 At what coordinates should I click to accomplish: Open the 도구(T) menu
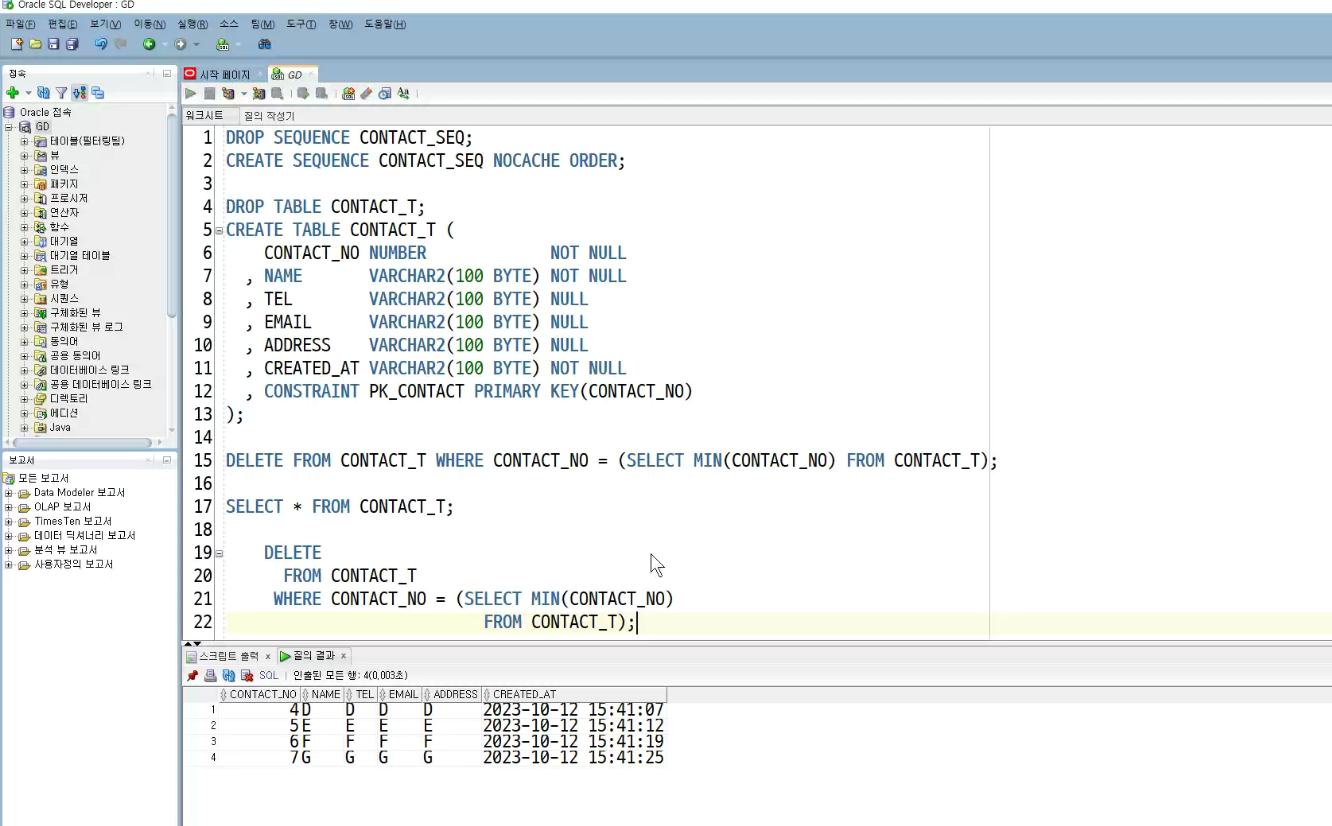point(301,24)
